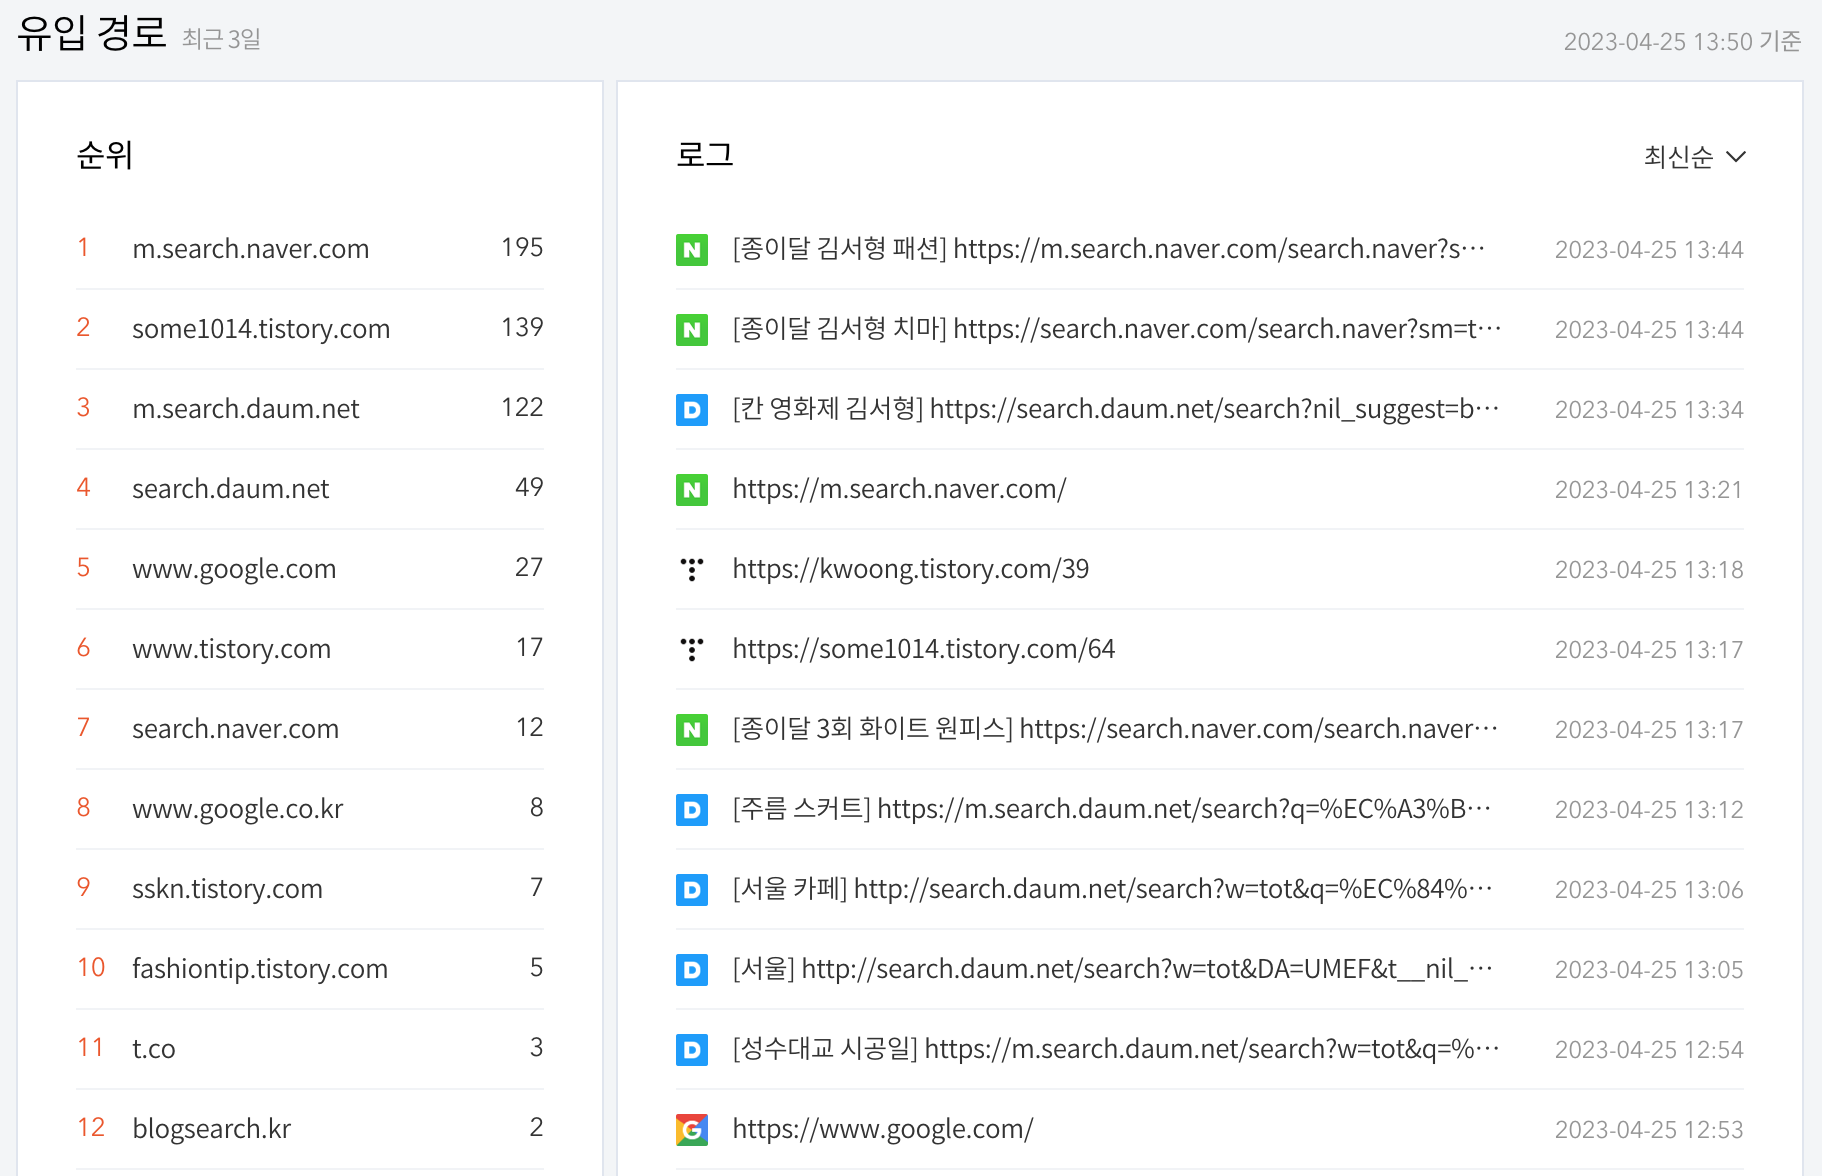Open https://some1014.tistory.com/64 link
The width and height of the screenshot is (1822, 1176).
[924, 649]
